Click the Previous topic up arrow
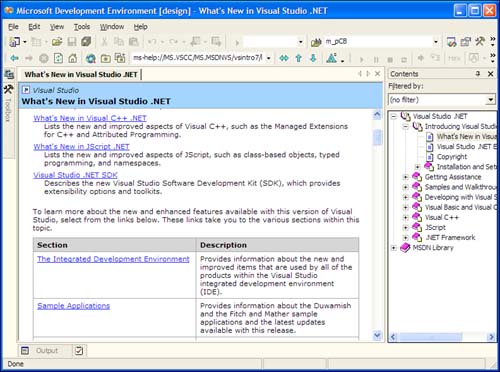The width and height of the screenshot is (500, 372). (299, 58)
